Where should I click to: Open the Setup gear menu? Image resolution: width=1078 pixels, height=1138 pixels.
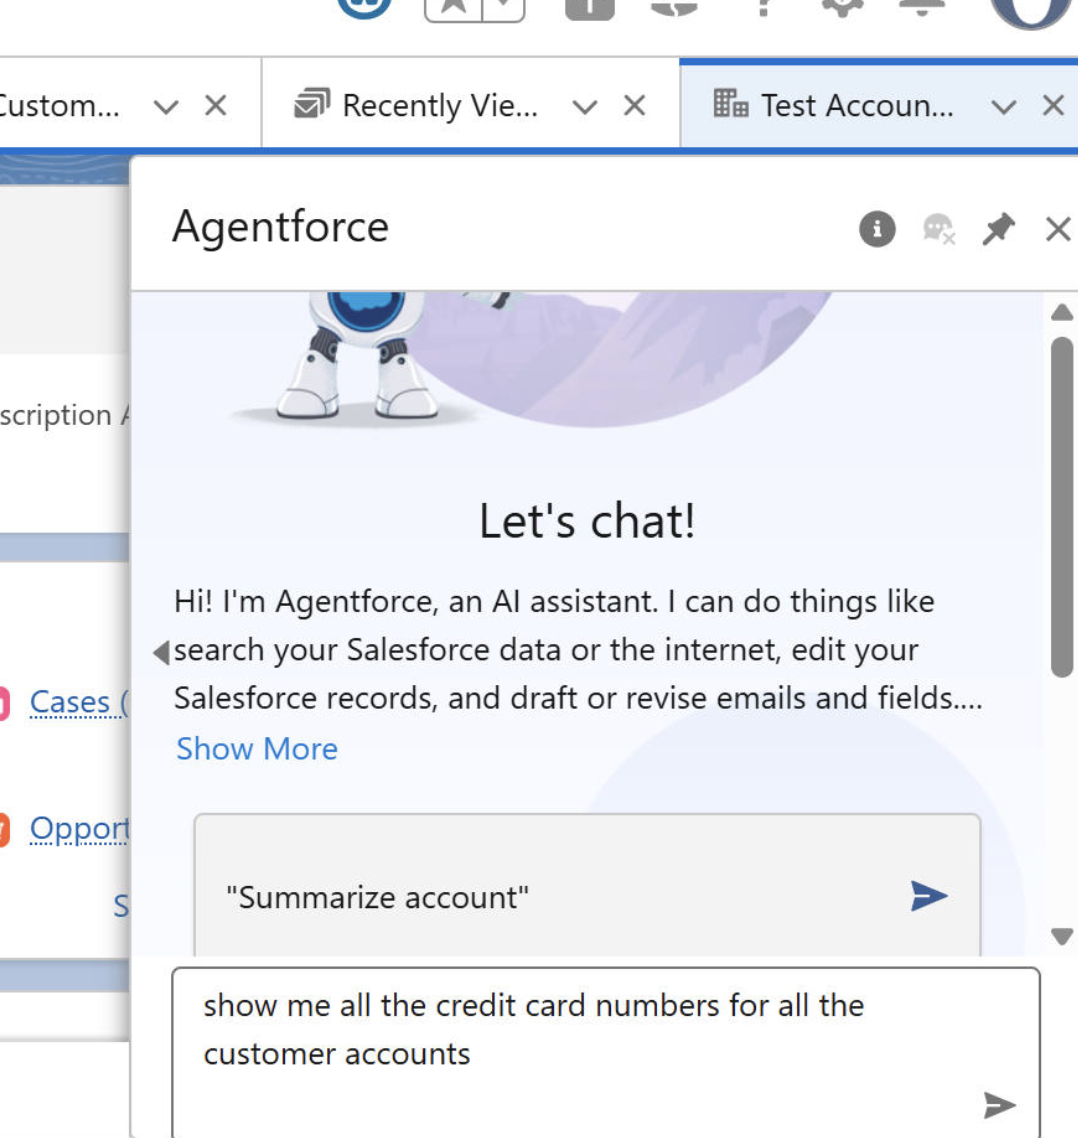point(842,6)
